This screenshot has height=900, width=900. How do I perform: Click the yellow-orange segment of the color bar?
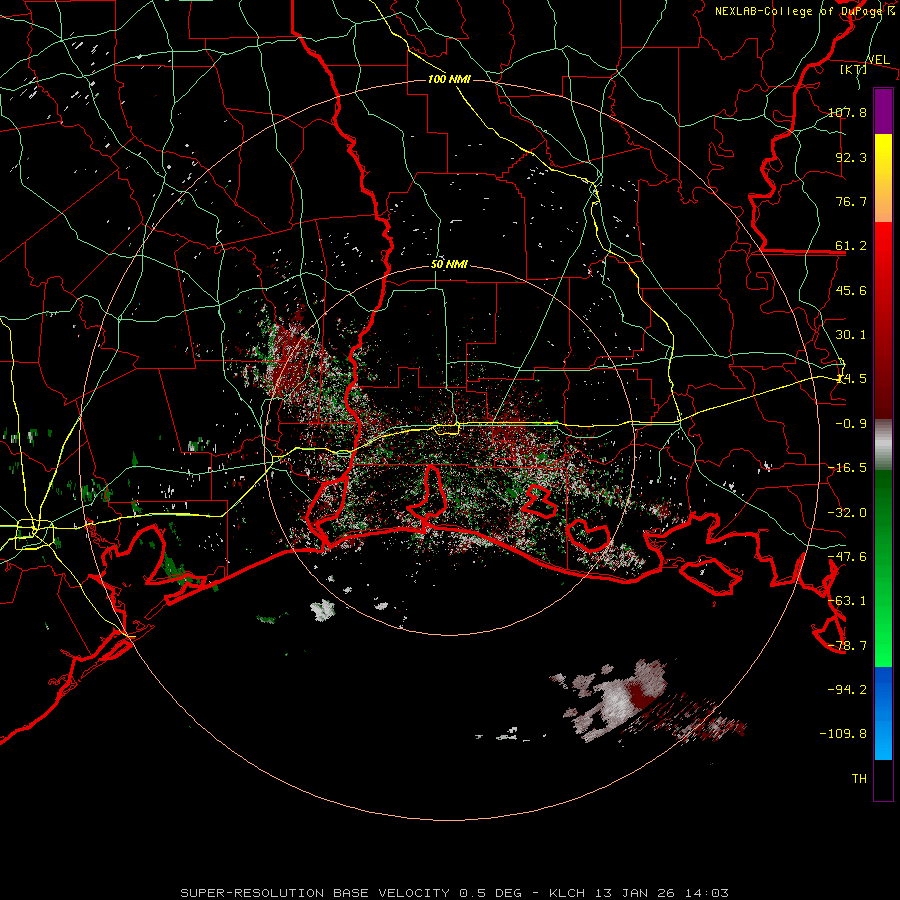coord(883,178)
